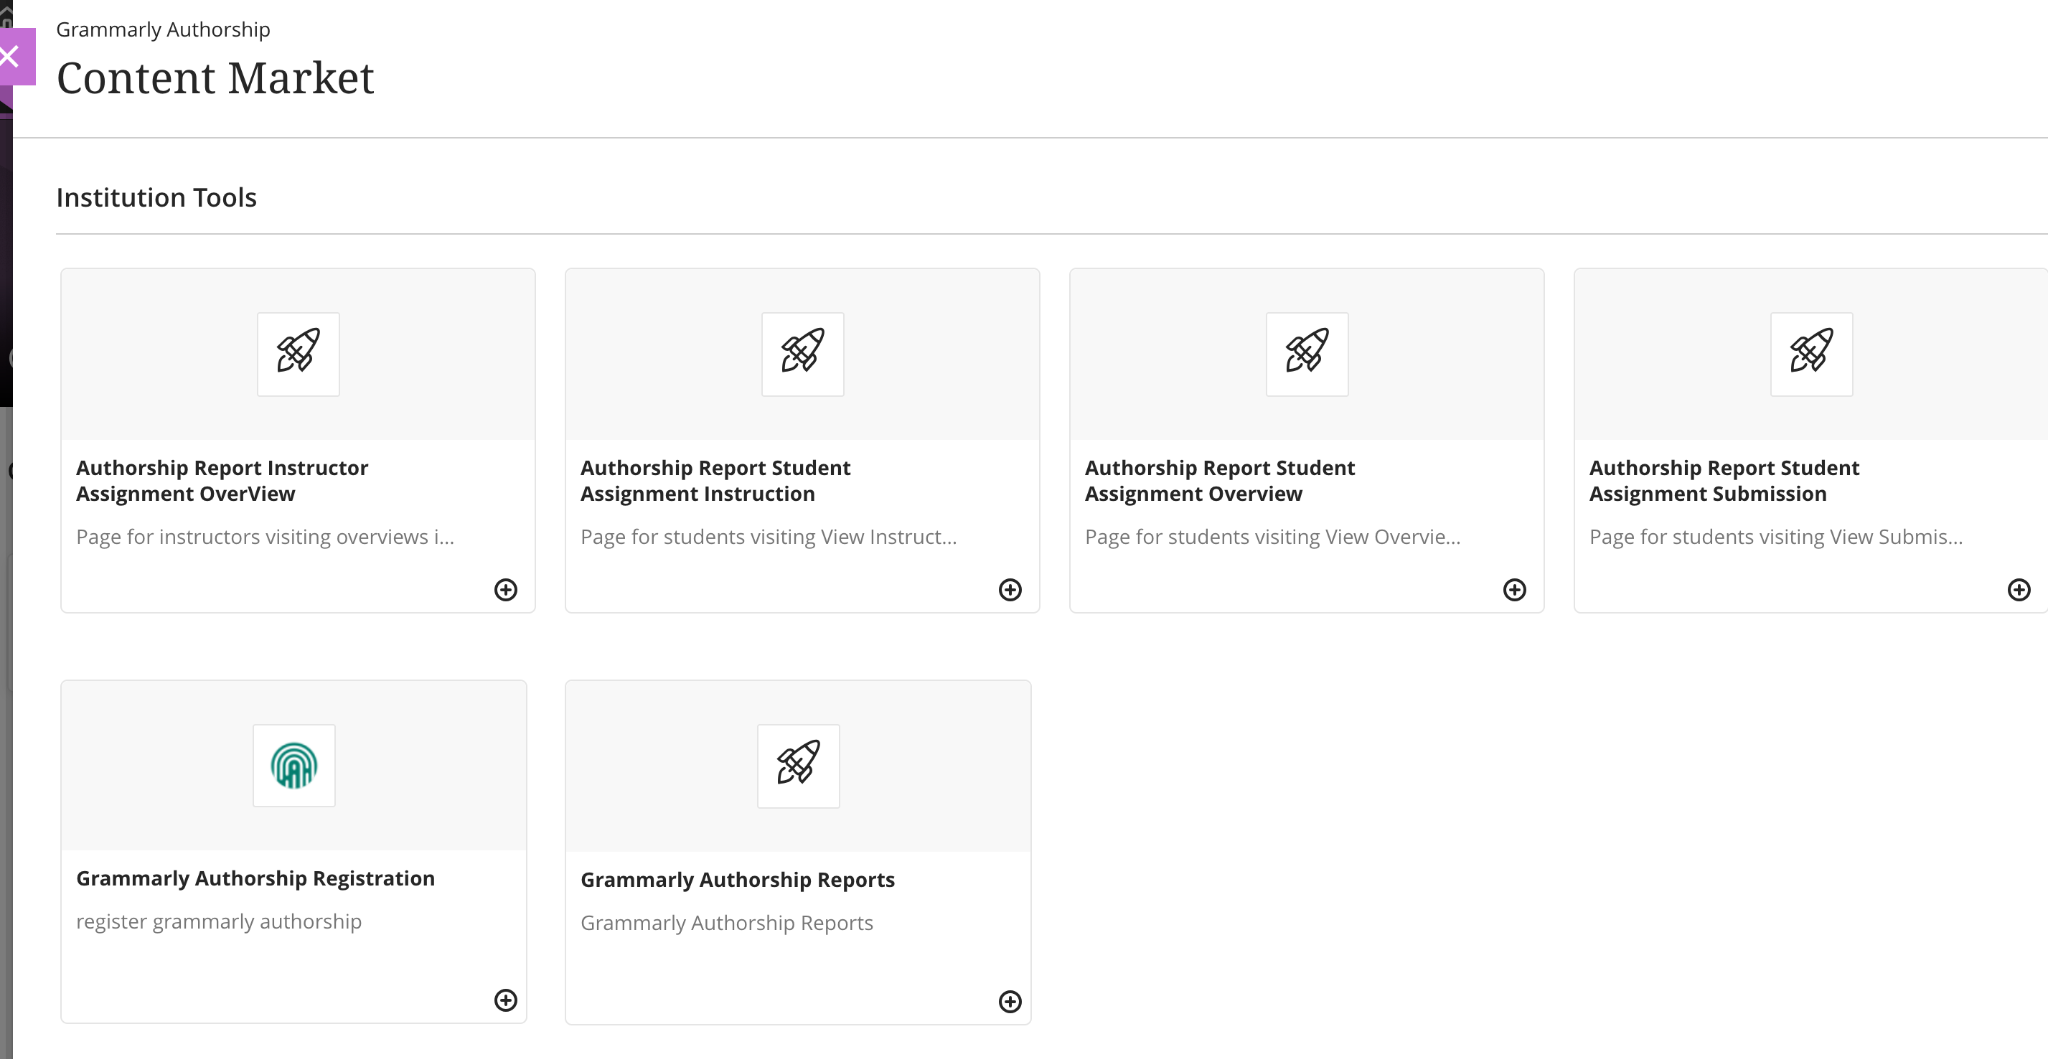
Task: Add Authorship Report Student Assignment Submission tool
Action: click(2019, 590)
